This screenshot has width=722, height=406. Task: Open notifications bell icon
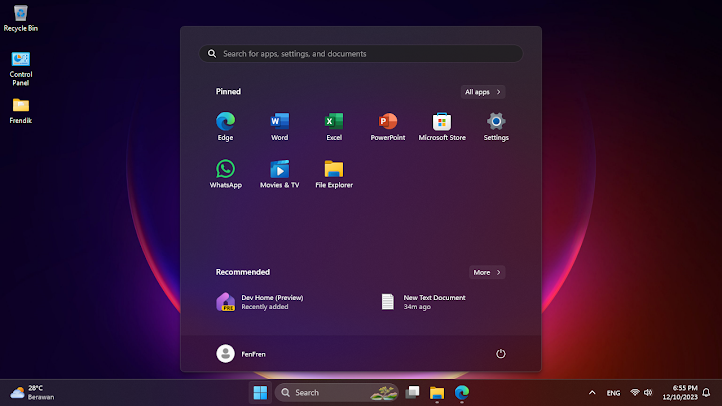pyautogui.click(x=706, y=393)
